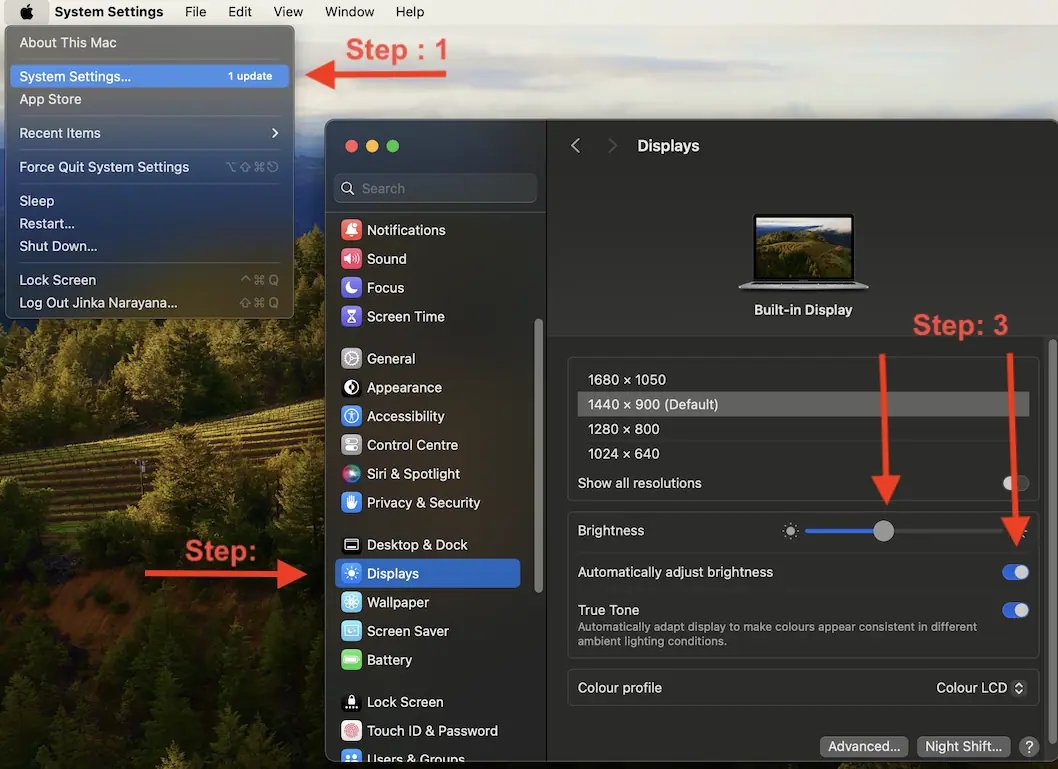This screenshot has width=1058, height=769.
Task: Enable Show all resolutions toggle
Action: click(x=1015, y=483)
